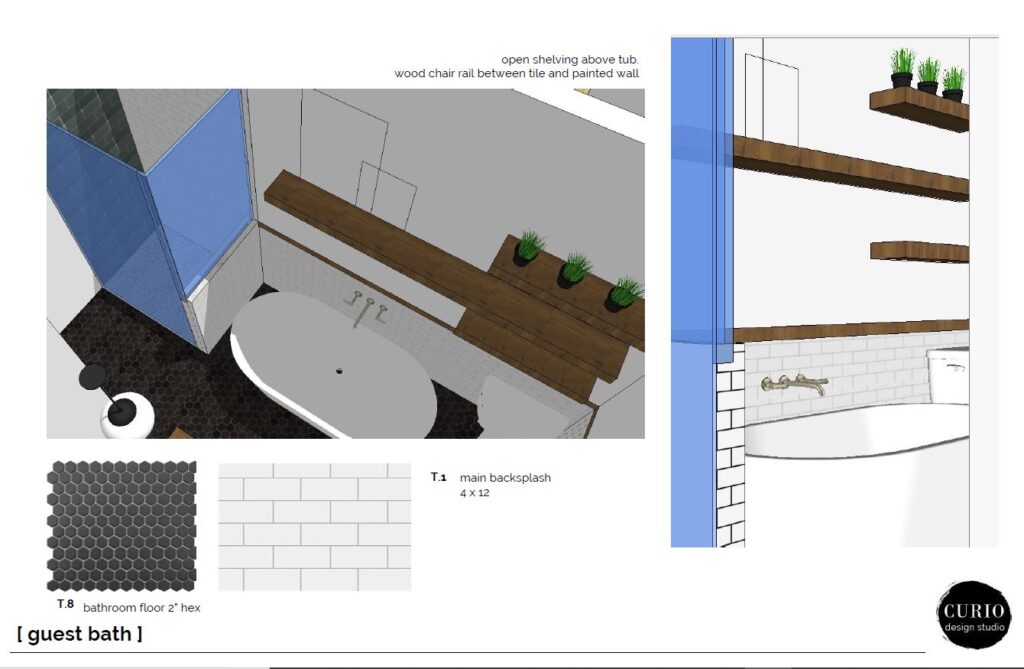Click the 'main backsplash' text

click(x=505, y=478)
